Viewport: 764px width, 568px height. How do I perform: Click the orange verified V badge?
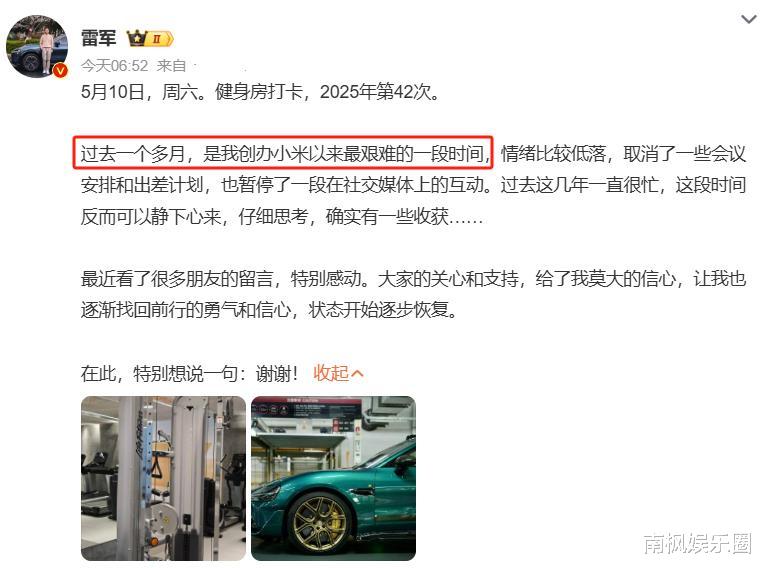pyautogui.click(x=60, y=71)
